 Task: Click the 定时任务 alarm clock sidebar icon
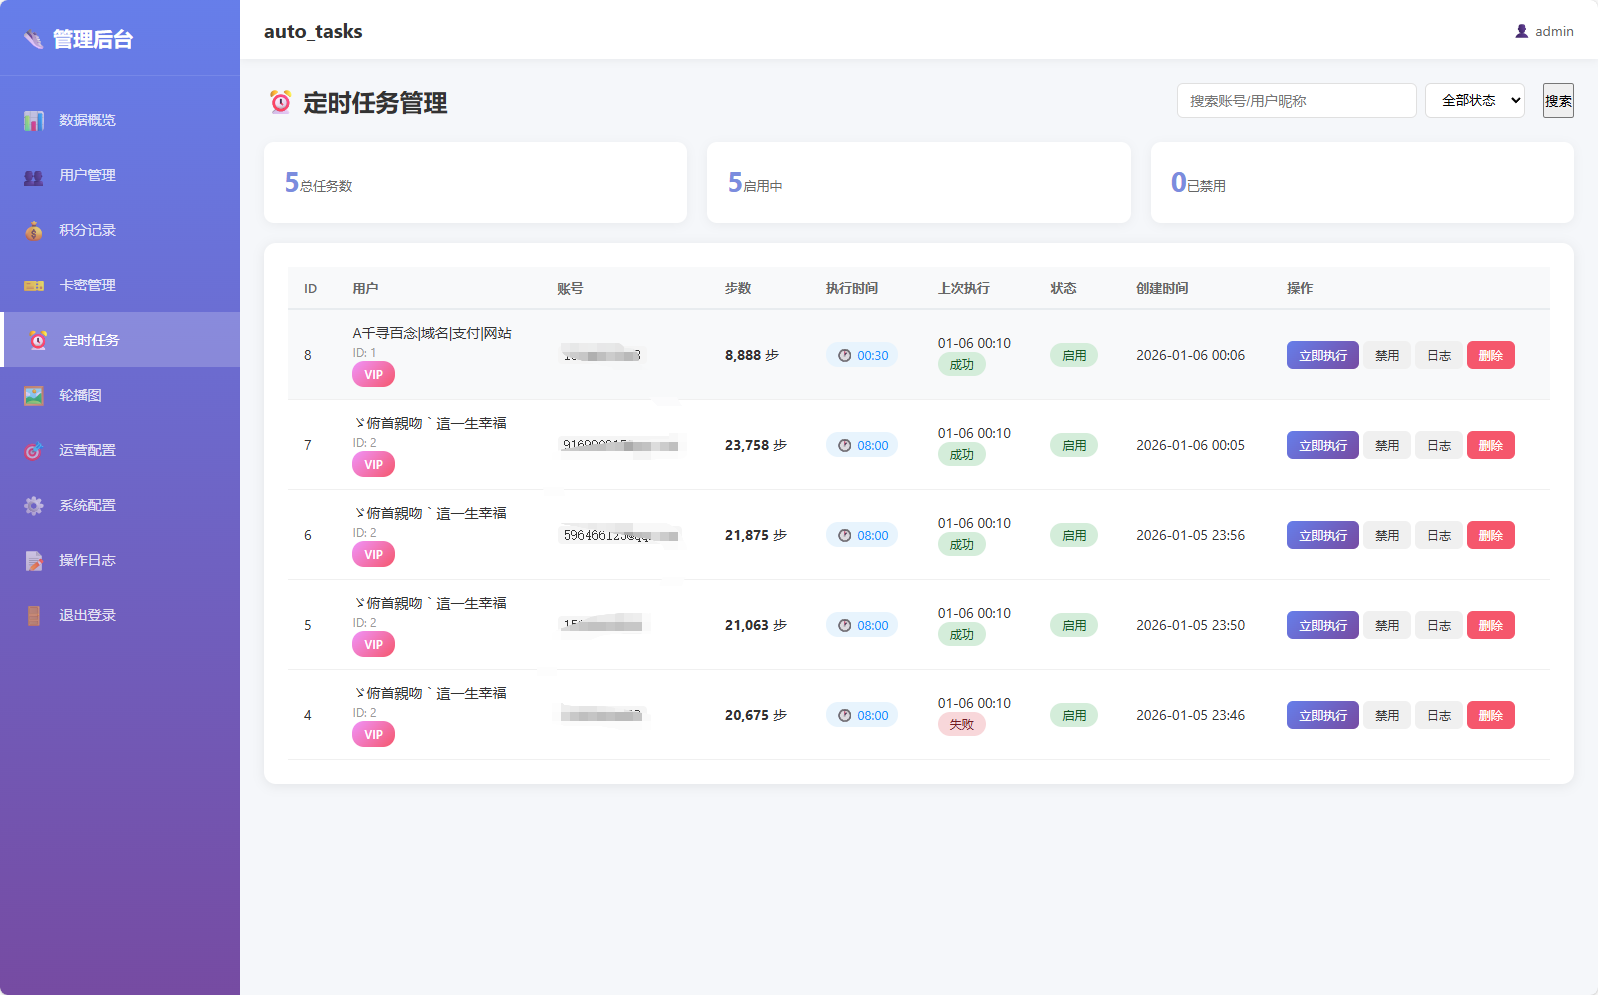tap(38, 340)
